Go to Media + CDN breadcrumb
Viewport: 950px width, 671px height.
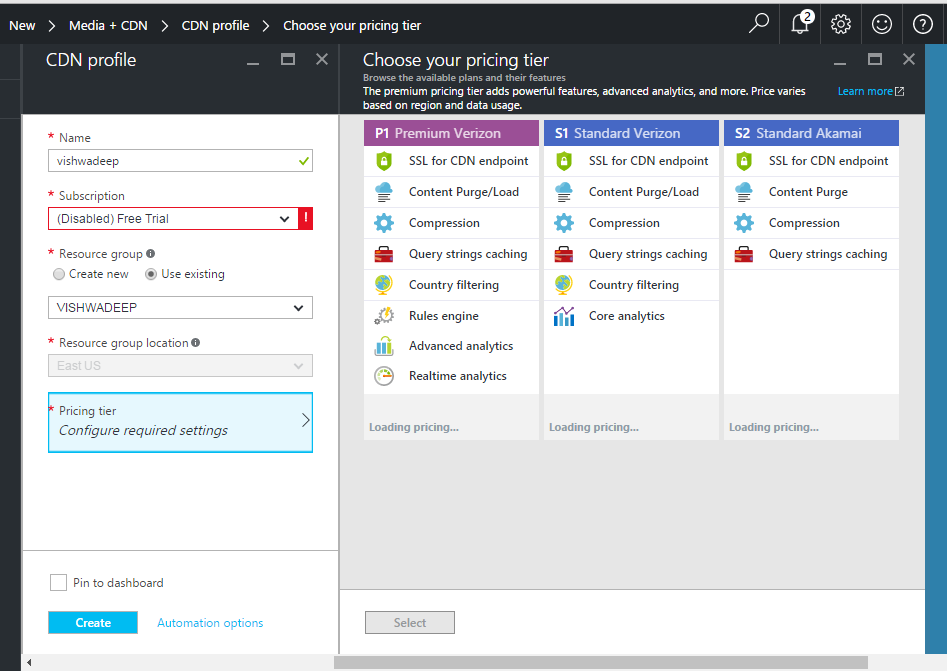[108, 25]
